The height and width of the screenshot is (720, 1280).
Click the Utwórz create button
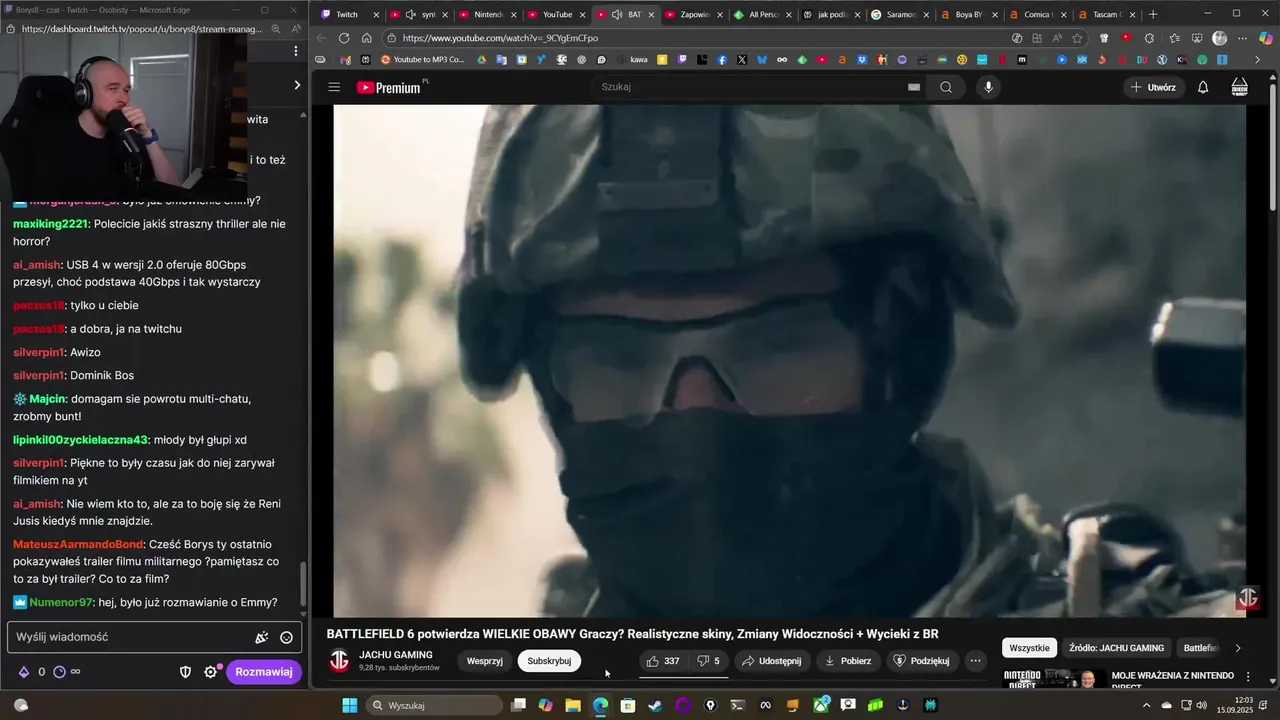tap(1153, 87)
